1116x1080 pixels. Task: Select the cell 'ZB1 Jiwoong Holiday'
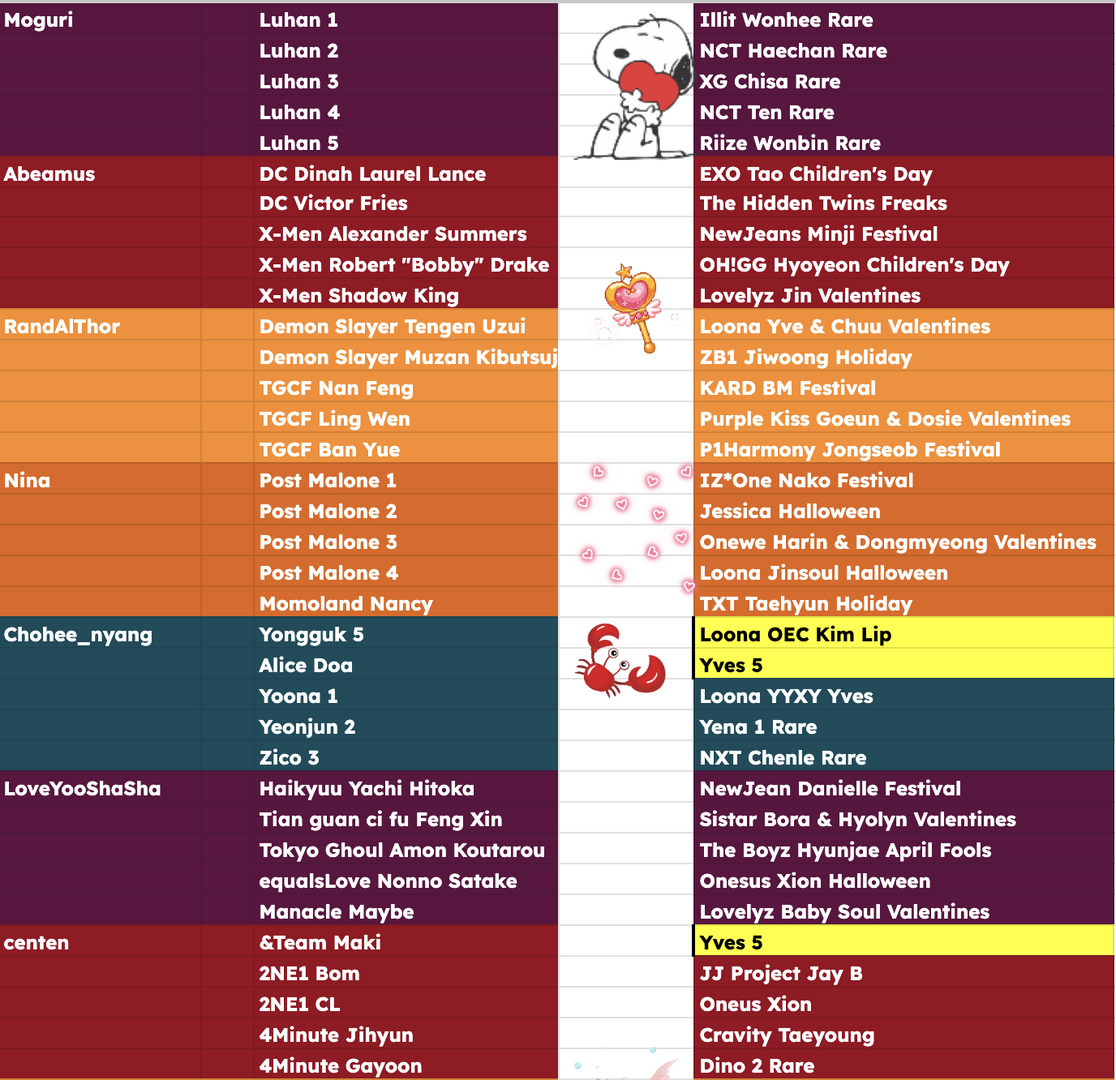pos(904,357)
